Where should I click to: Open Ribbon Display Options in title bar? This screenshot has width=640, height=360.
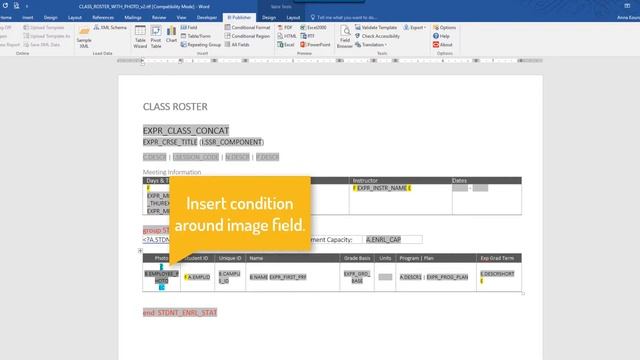(x=627, y=6)
